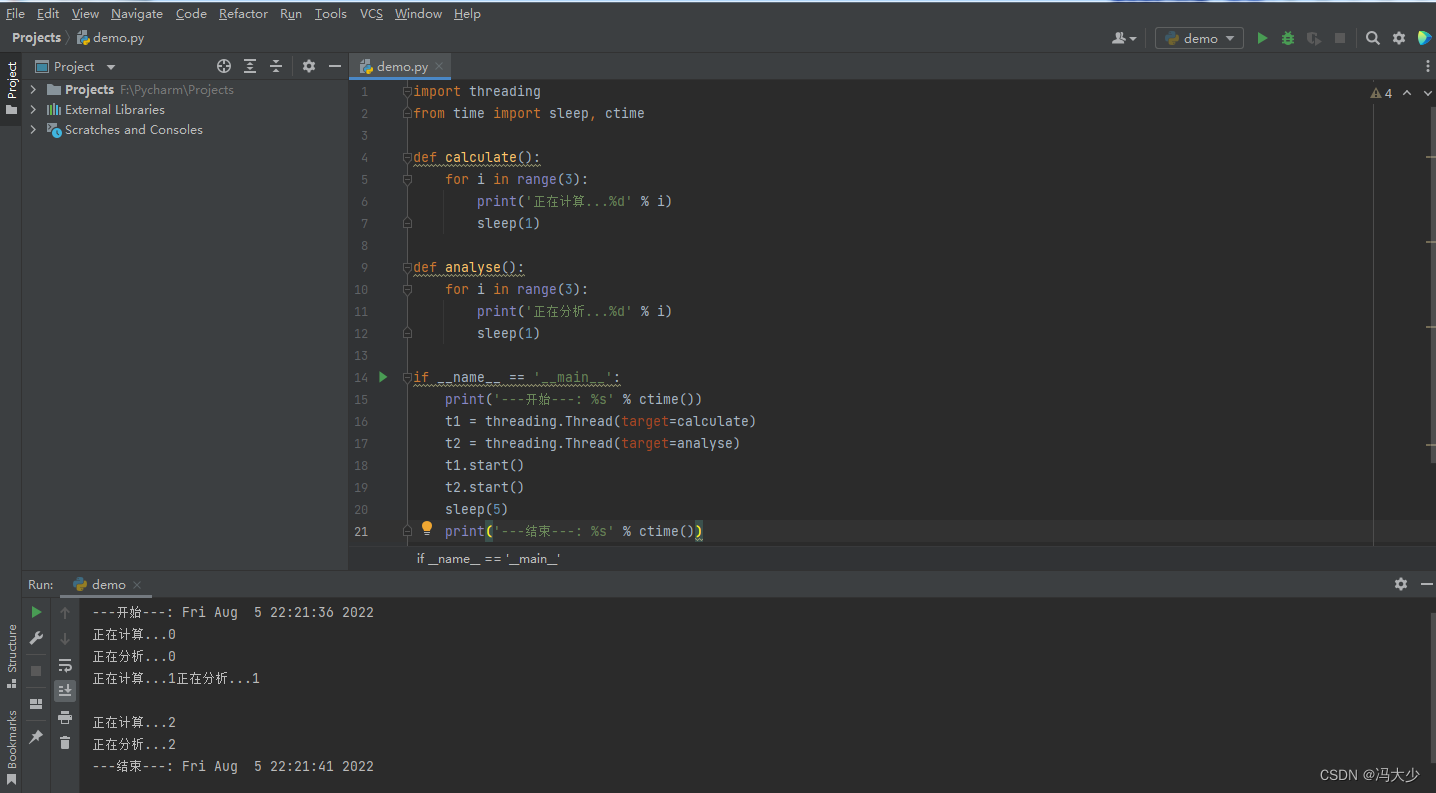1436x793 pixels.
Task: Collapse all in the Project panel
Action: pyautogui.click(x=276, y=66)
